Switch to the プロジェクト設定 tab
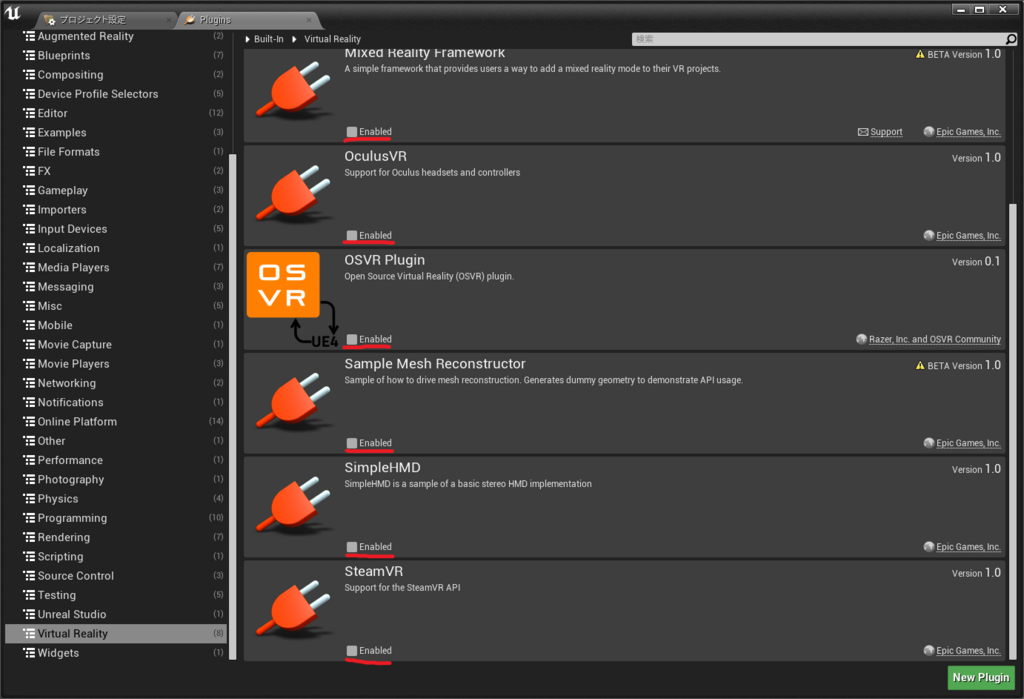1024x699 pixels. click(x=104, y=20)
